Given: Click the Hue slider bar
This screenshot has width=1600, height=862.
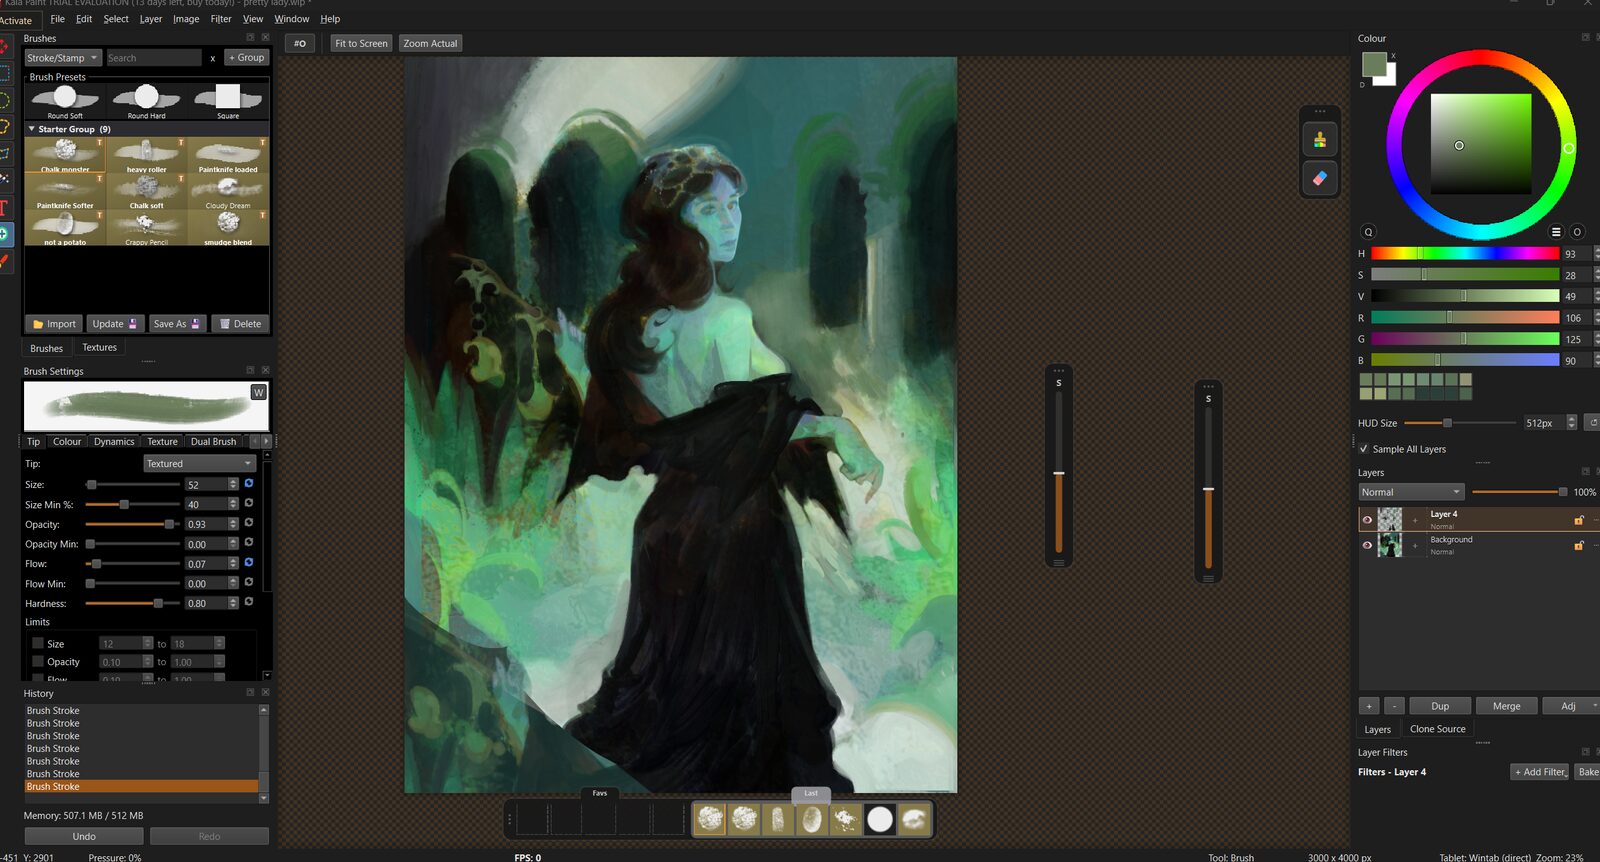Looking at the screenshot, I should [x=1464, y=254].
